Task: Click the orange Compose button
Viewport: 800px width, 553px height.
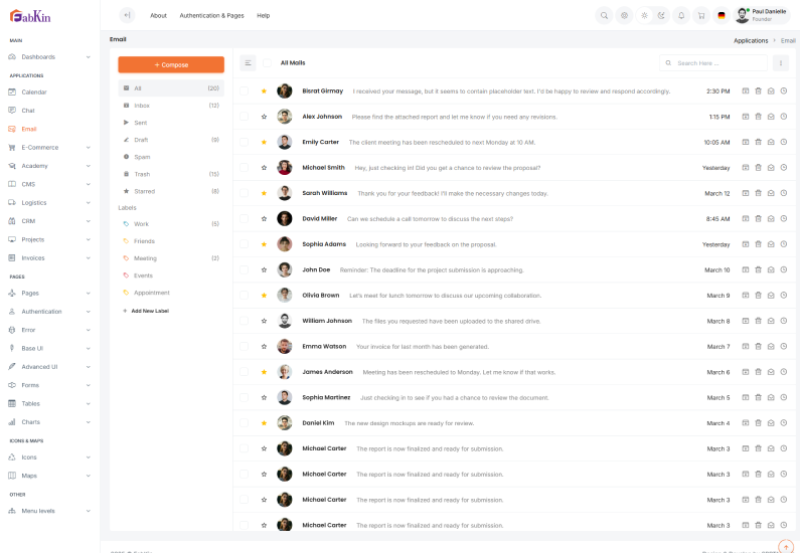Action: pyautogui.click(x=170, y=64)
